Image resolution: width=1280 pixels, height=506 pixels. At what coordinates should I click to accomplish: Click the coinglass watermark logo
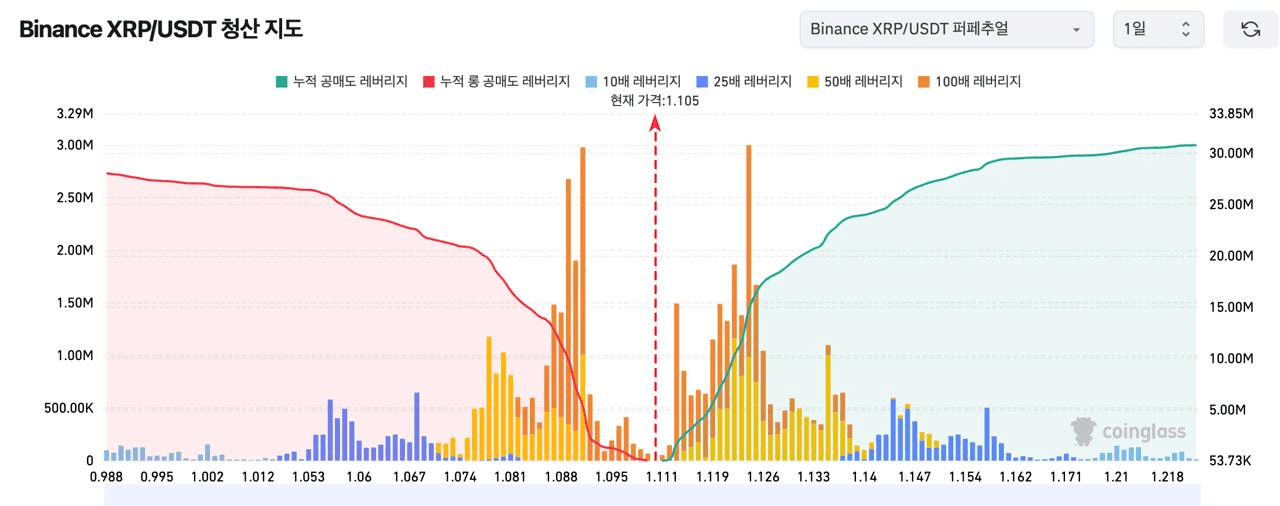pos(1128,432)
